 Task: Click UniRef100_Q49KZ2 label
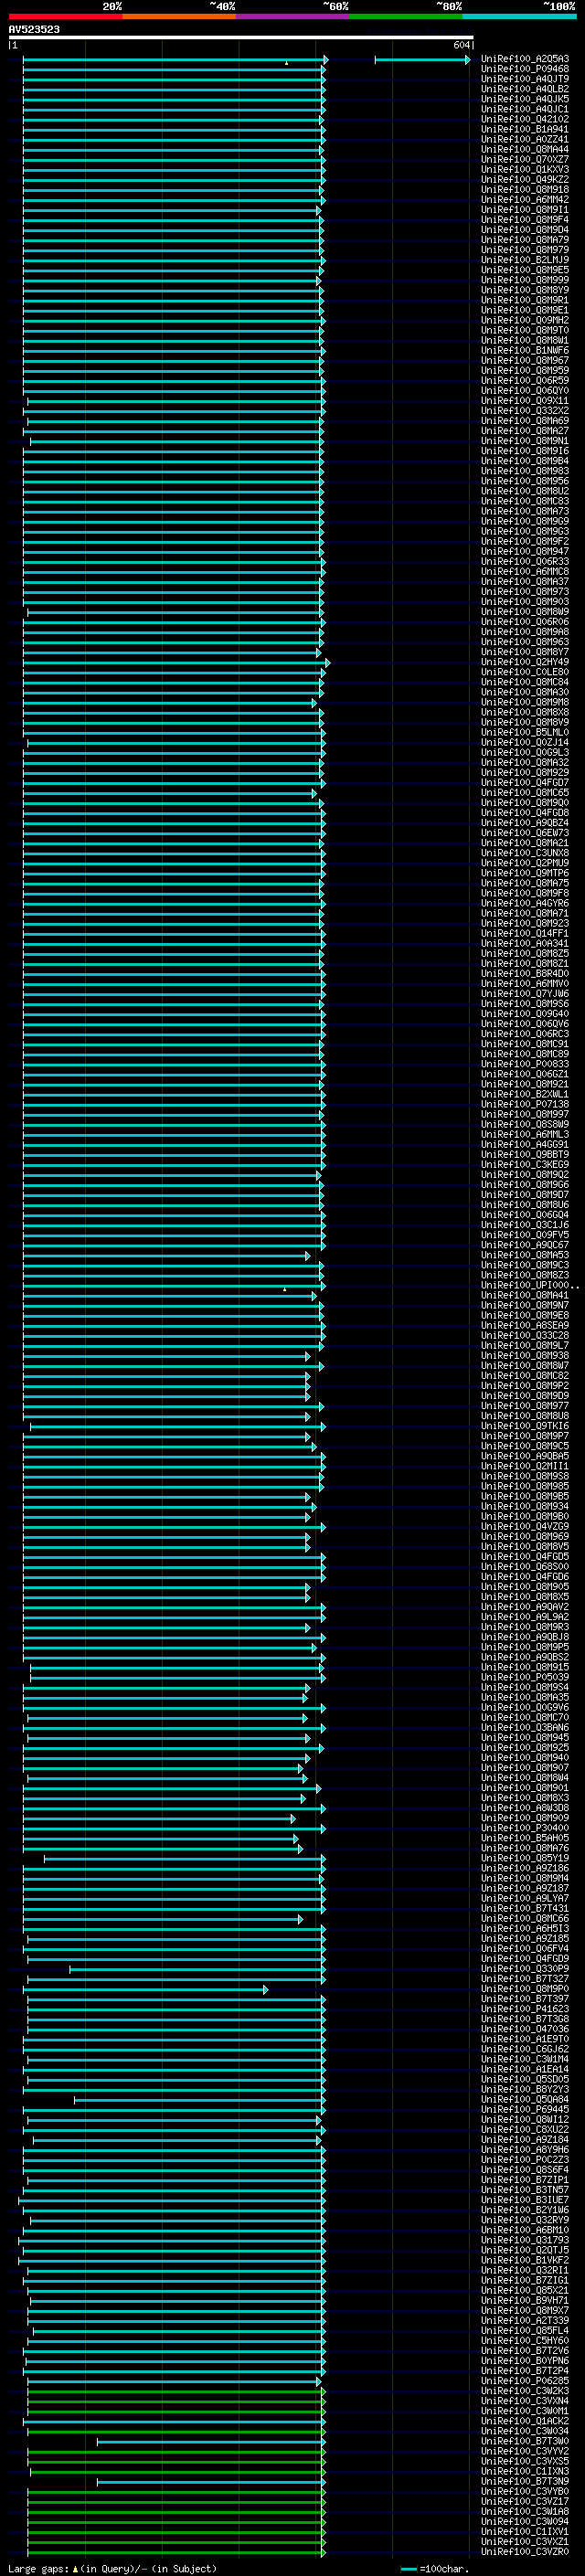[525, 180]
